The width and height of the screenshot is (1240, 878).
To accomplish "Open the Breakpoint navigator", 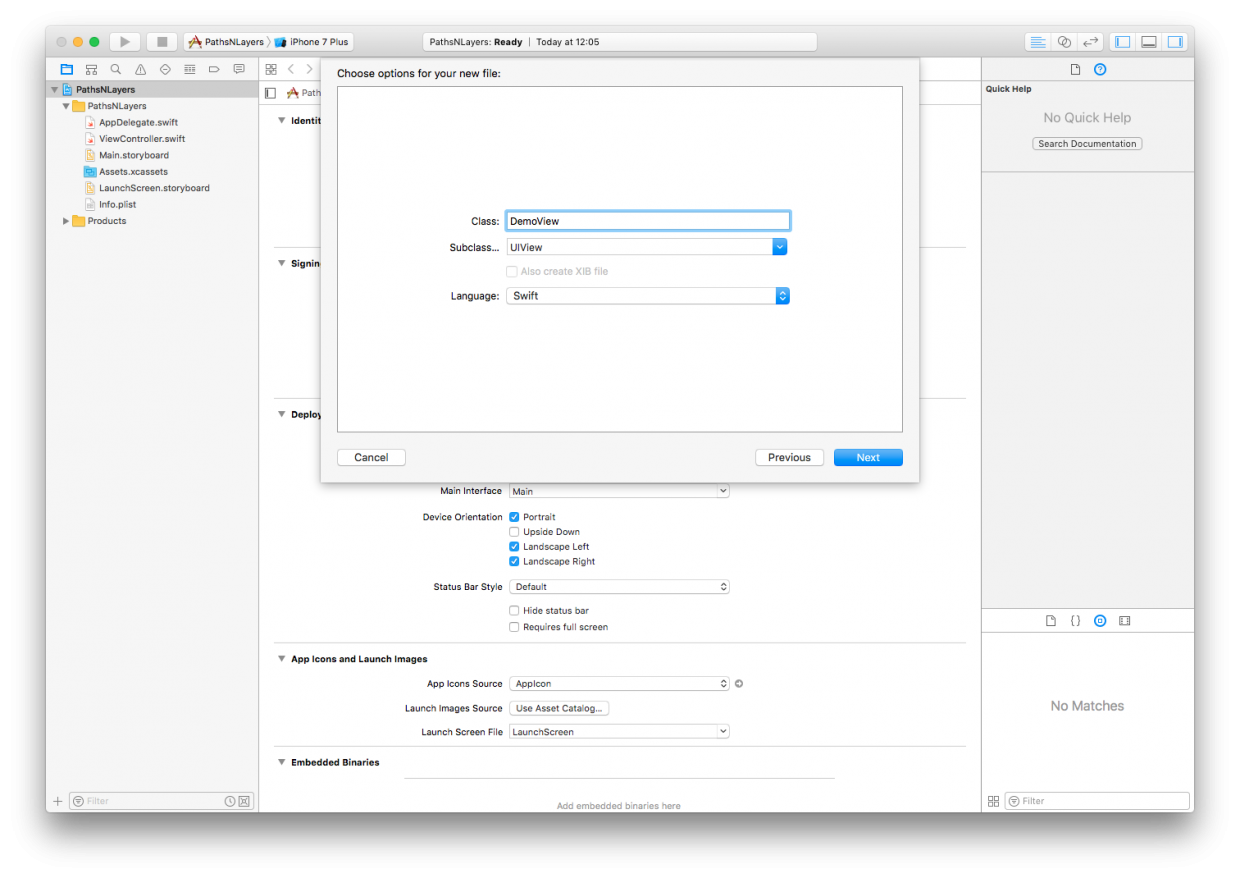I will pyautogui.click(x=213, y=69).
